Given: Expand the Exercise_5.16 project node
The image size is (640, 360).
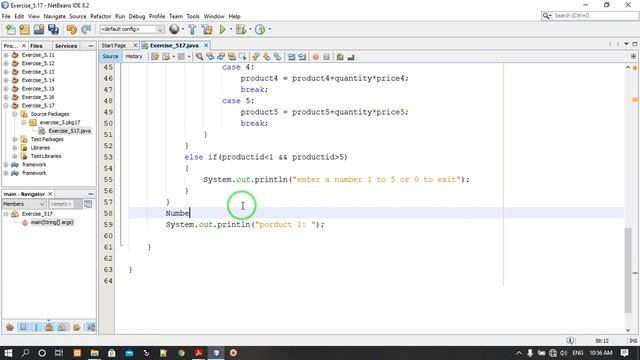Looking at the screenshot, I should pyautogui.click(x=6, y=97).
